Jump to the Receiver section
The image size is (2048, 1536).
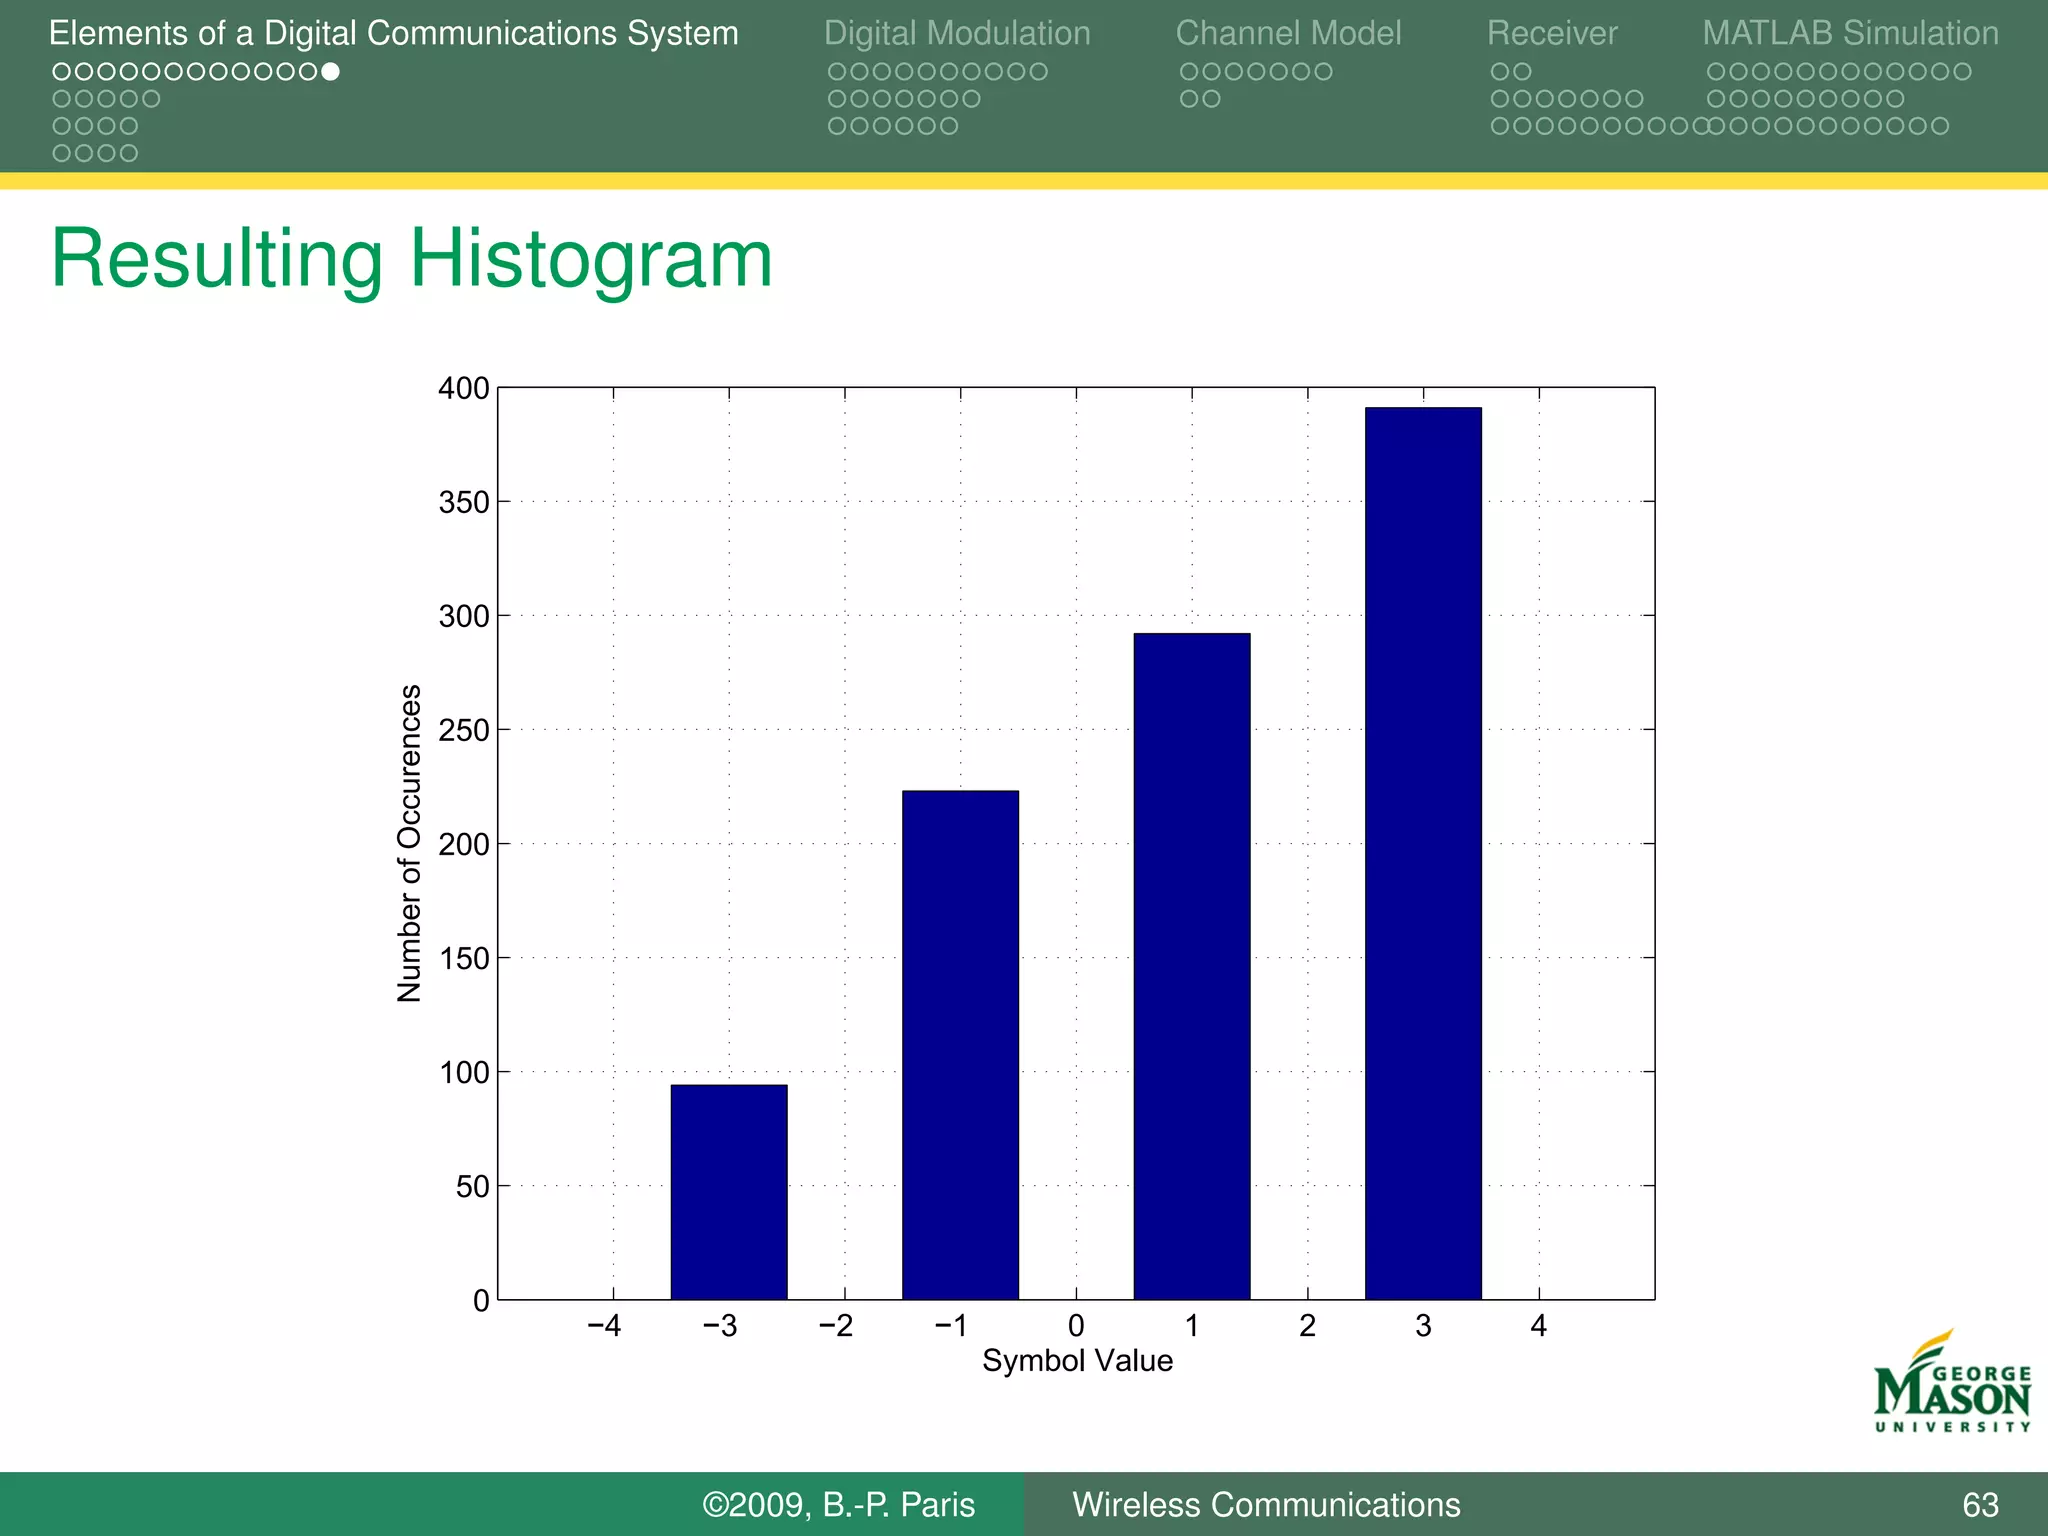click(x=1551, y=33)
